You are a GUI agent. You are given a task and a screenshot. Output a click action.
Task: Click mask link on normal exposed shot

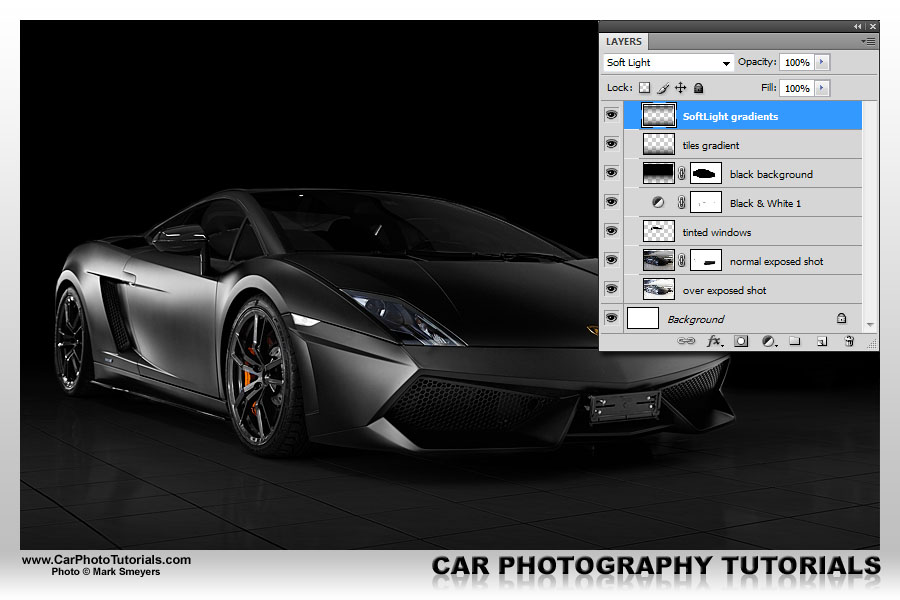tap(681, 260)
